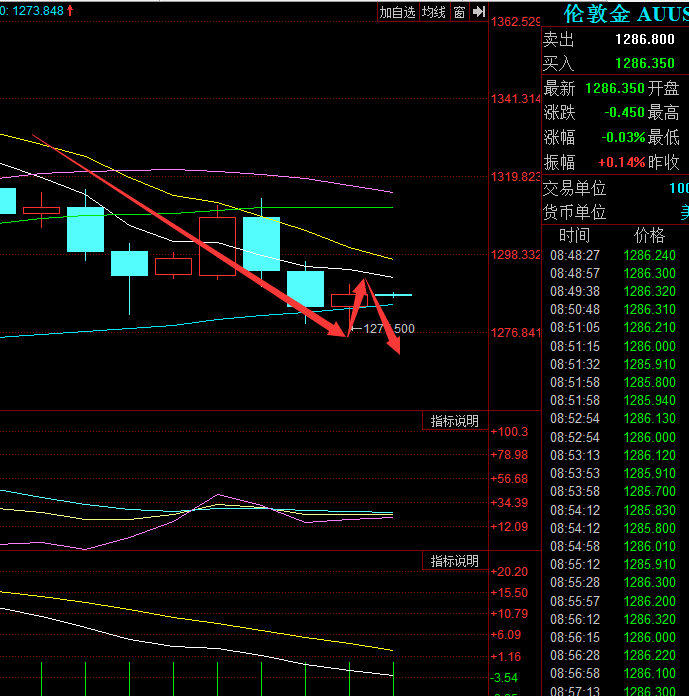689x696 pixels.
Task: Click the 涨跌 change value -0.450
Action: tap(624, 112)
